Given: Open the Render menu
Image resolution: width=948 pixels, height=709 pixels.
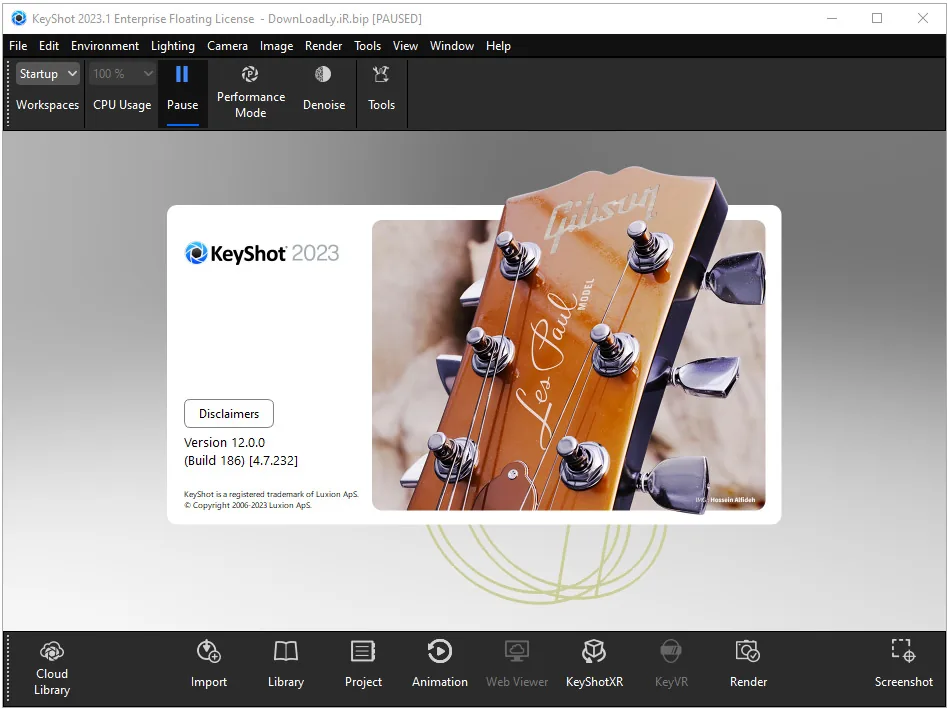Looking at the screenshot, I should coord(323,46).
